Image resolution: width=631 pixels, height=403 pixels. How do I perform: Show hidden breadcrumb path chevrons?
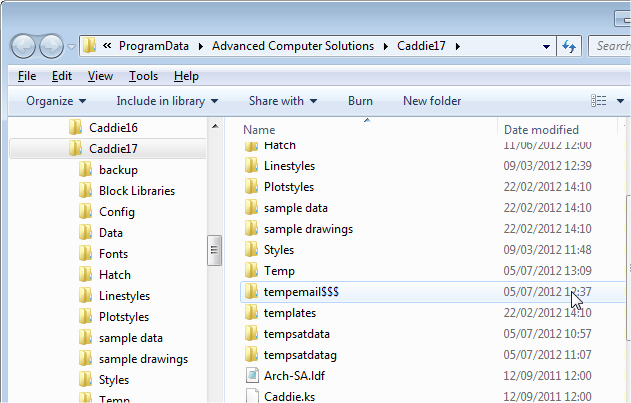click(107, 46)
